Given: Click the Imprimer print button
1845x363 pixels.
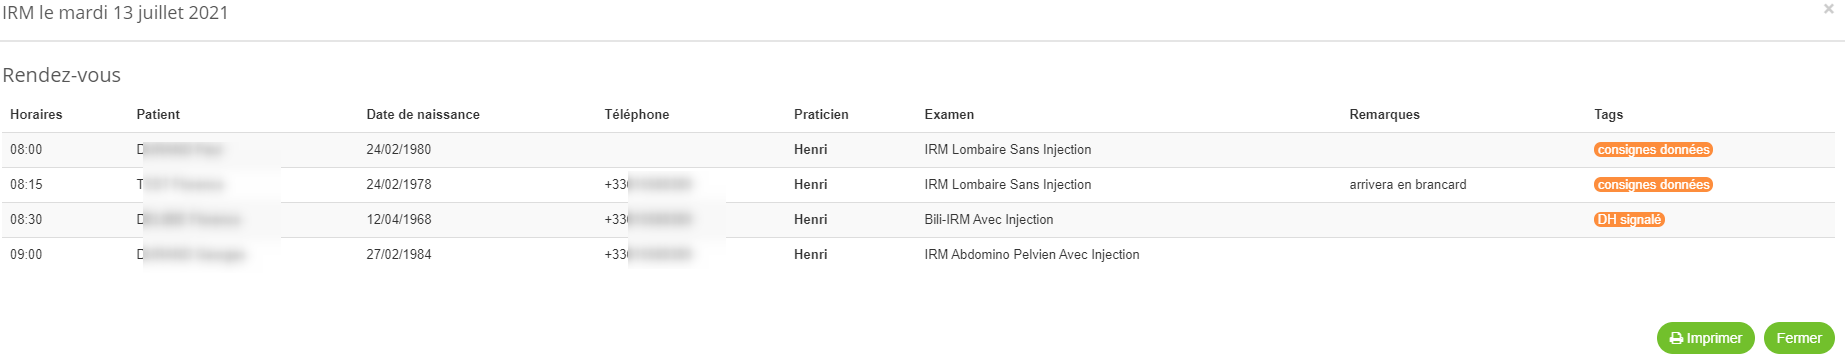Looking at the screenshot, I should (x=1705, y=338).
